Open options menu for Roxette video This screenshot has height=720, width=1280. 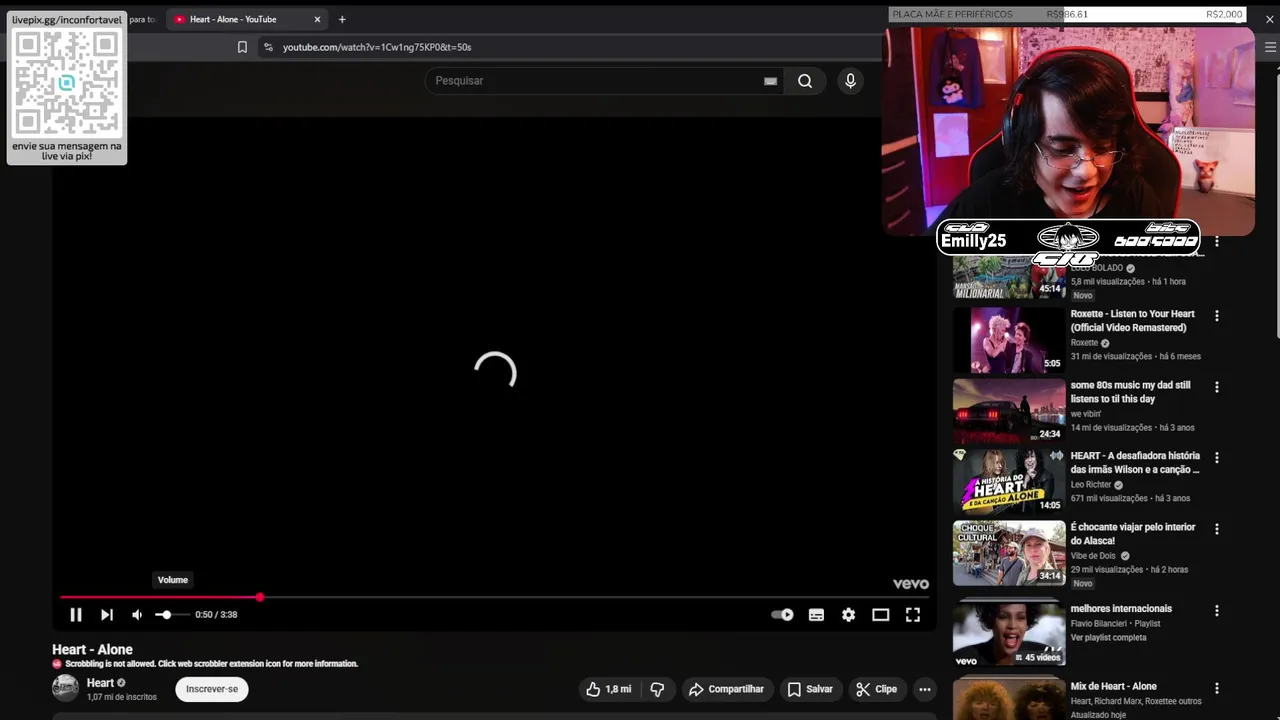1217,316
